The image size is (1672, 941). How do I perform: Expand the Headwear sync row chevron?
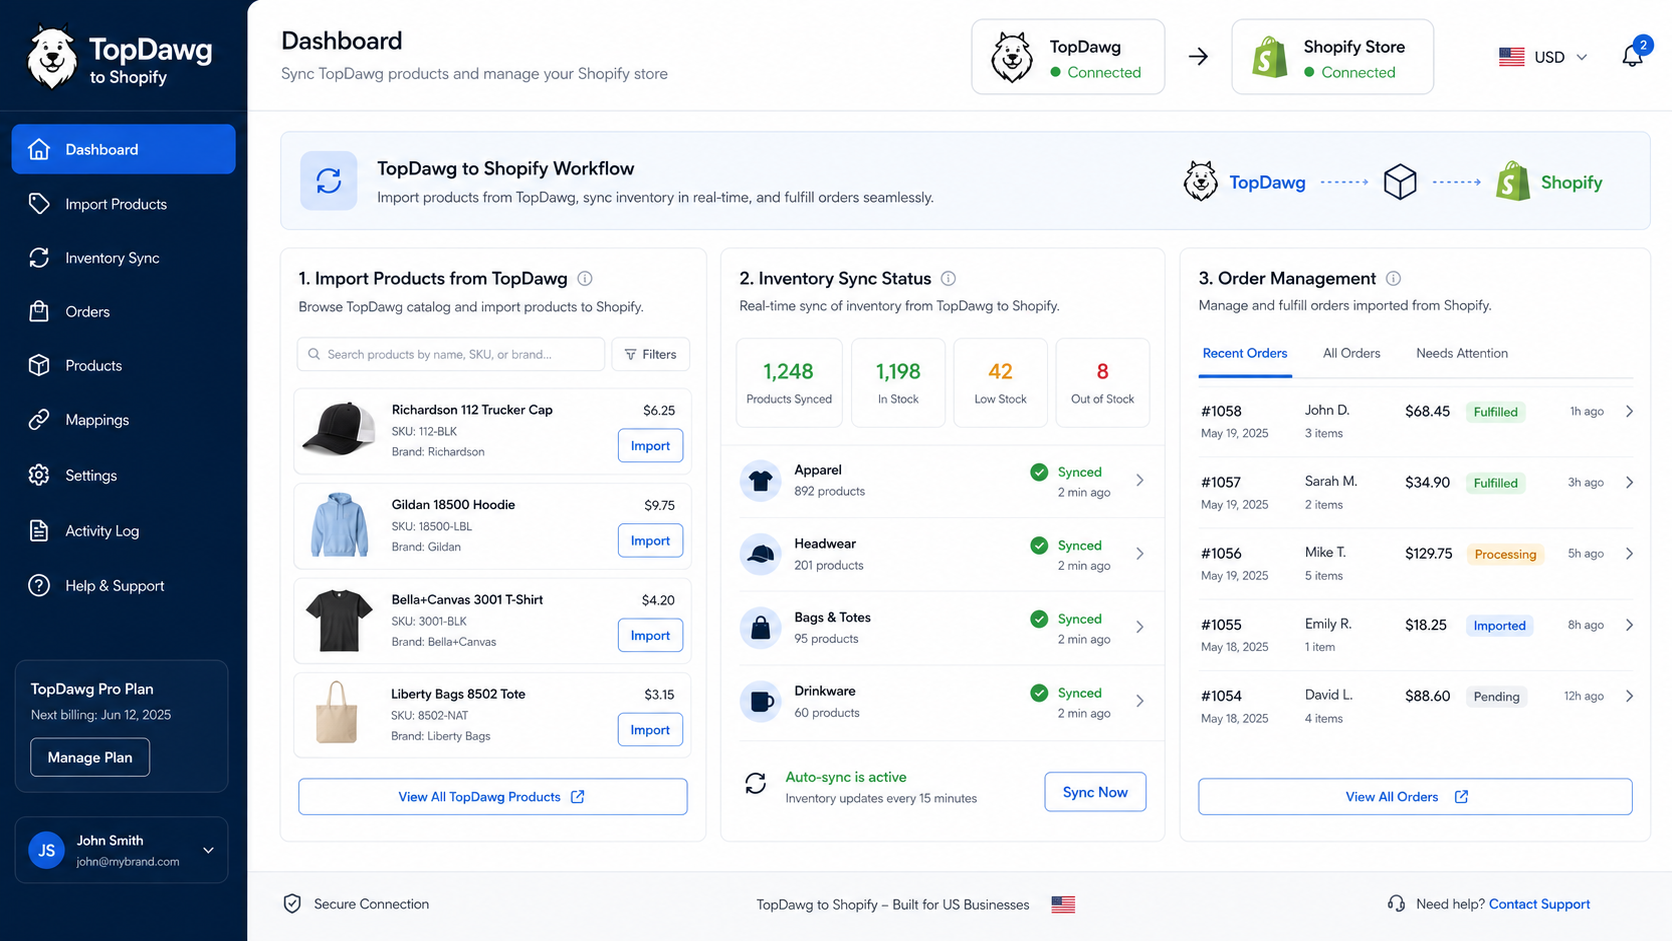[x=1140, y=554]
